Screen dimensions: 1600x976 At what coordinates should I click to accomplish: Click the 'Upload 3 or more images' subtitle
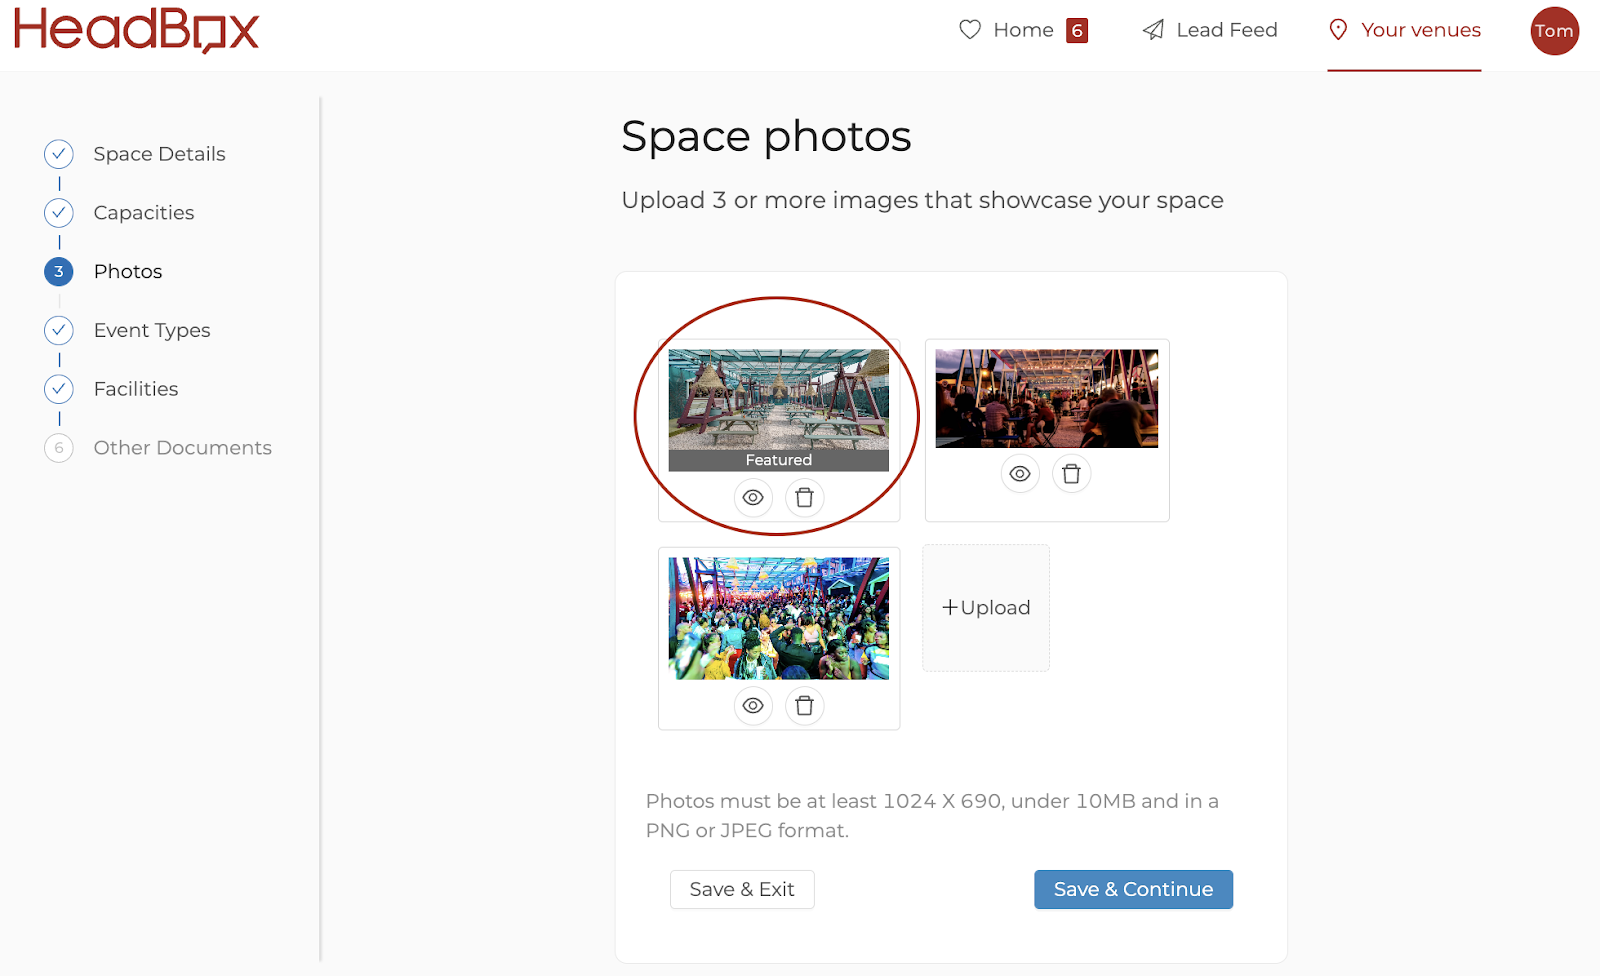pyautogui.click(x=922, y=200)
